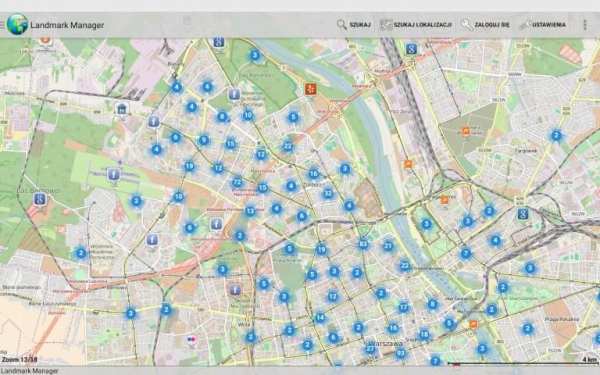Viewport: 600px width, 375px height.
Task: Click the 4 km scale bar
Action: (522, 362)
